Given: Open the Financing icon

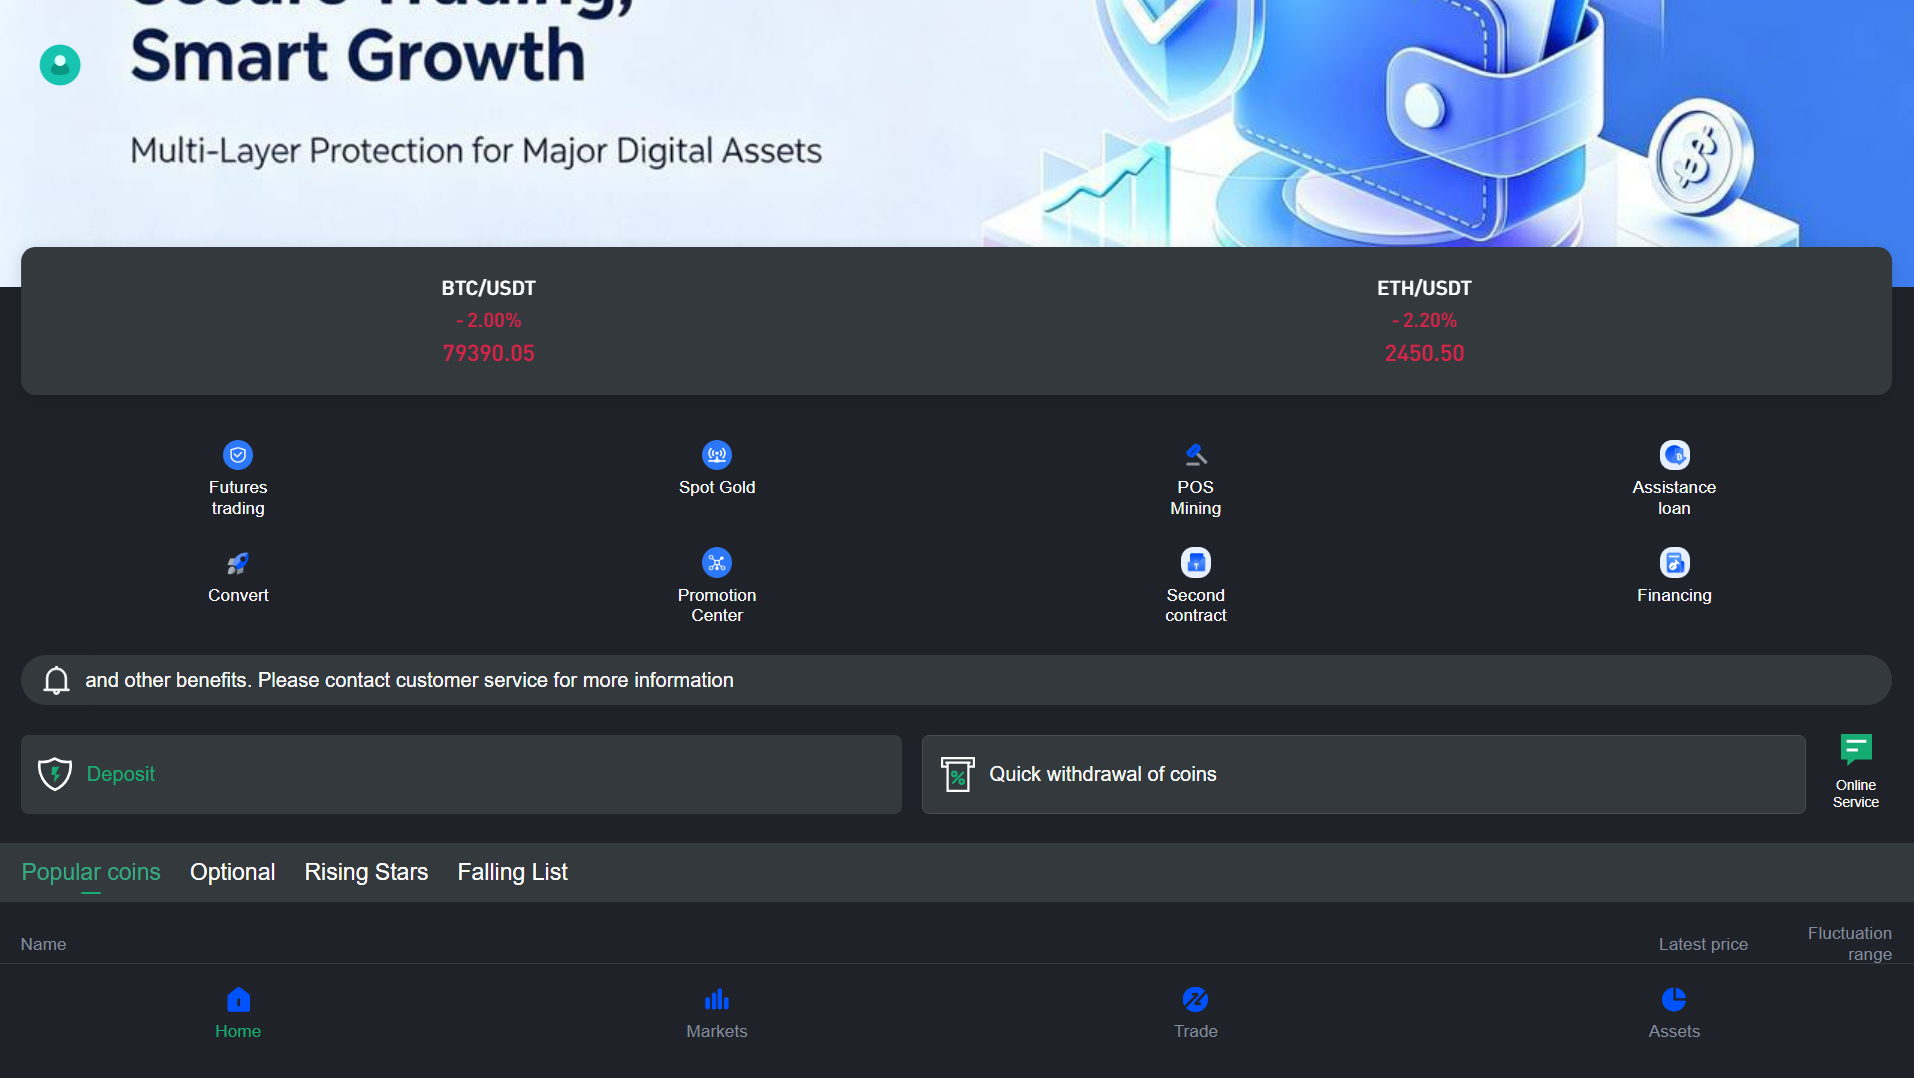Looking at the screenshot, I should tap(1674, 563).
